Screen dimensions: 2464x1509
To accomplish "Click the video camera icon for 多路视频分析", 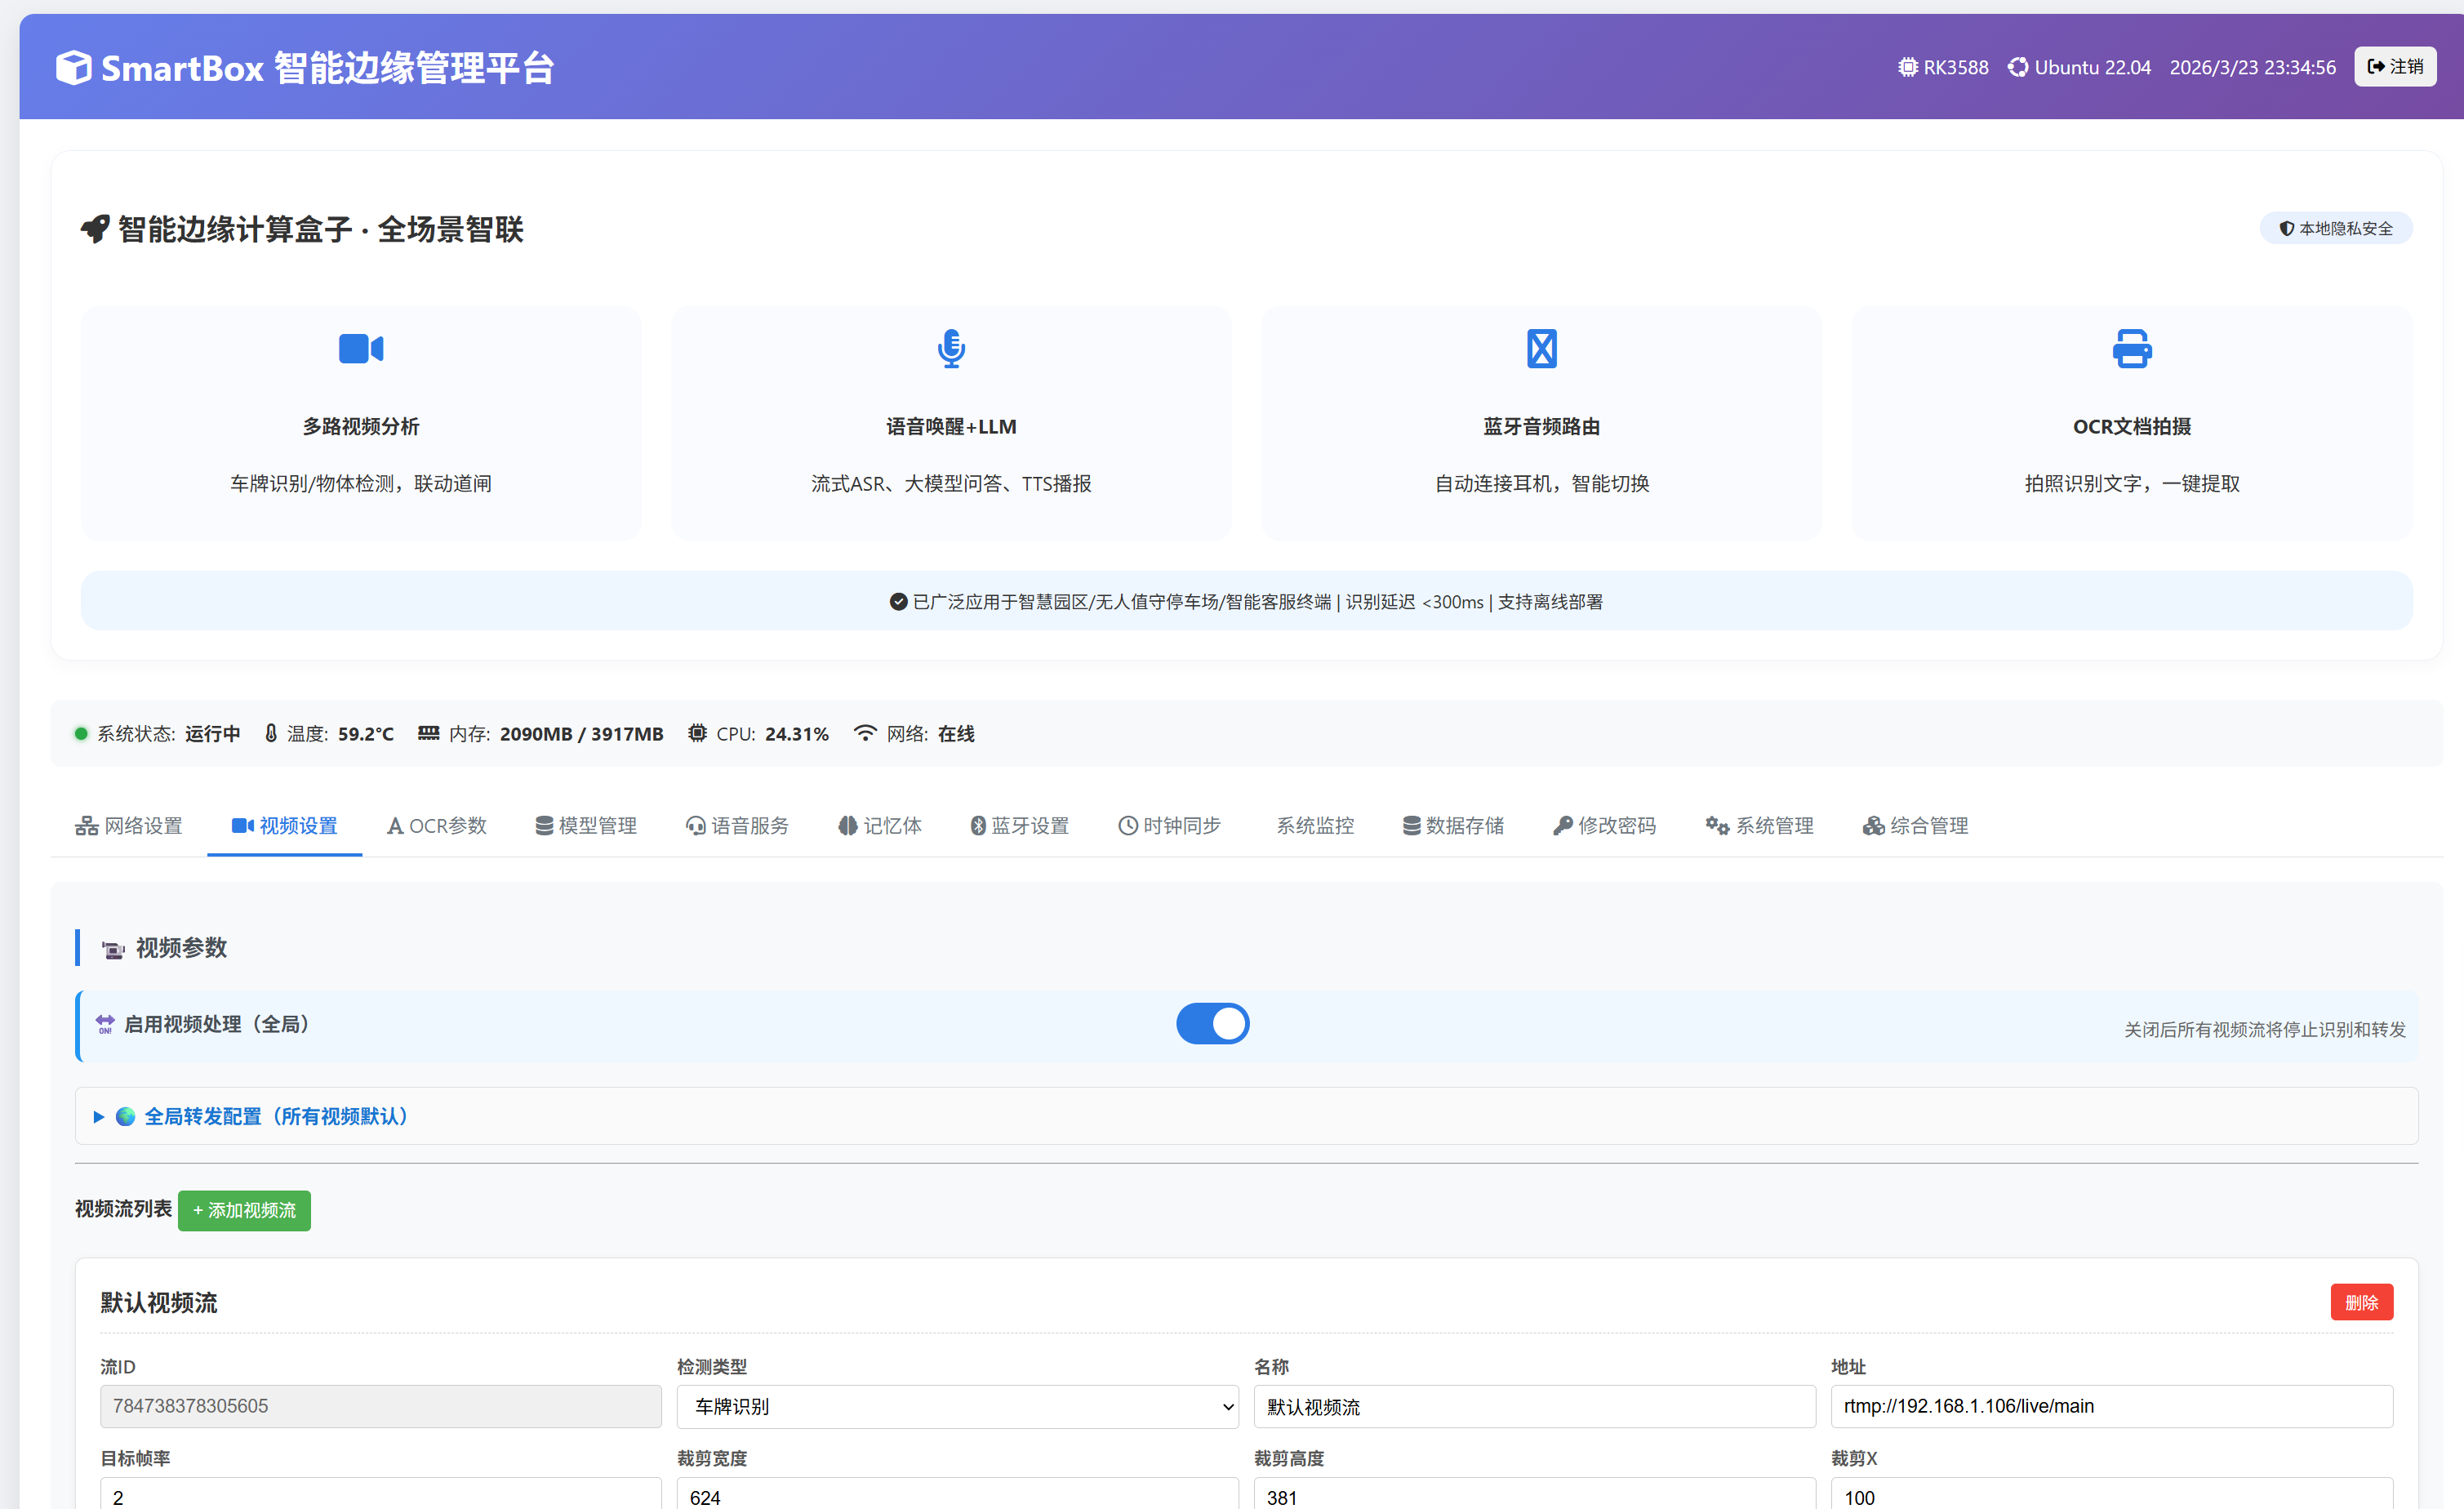I will pyautogui.click(x=360, y=348).
